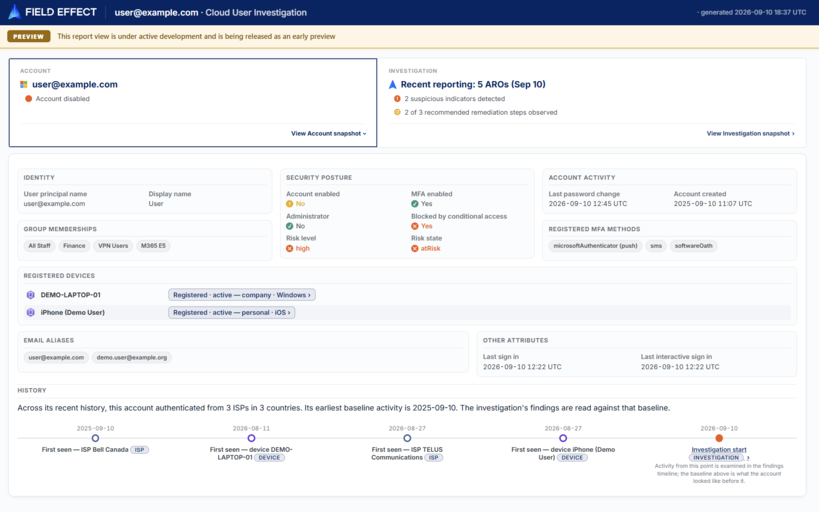Viewport: 819px width, 512px height.
Task: Click the DEMO-LAPTOP-01 device name
Action: coord(71,295)
